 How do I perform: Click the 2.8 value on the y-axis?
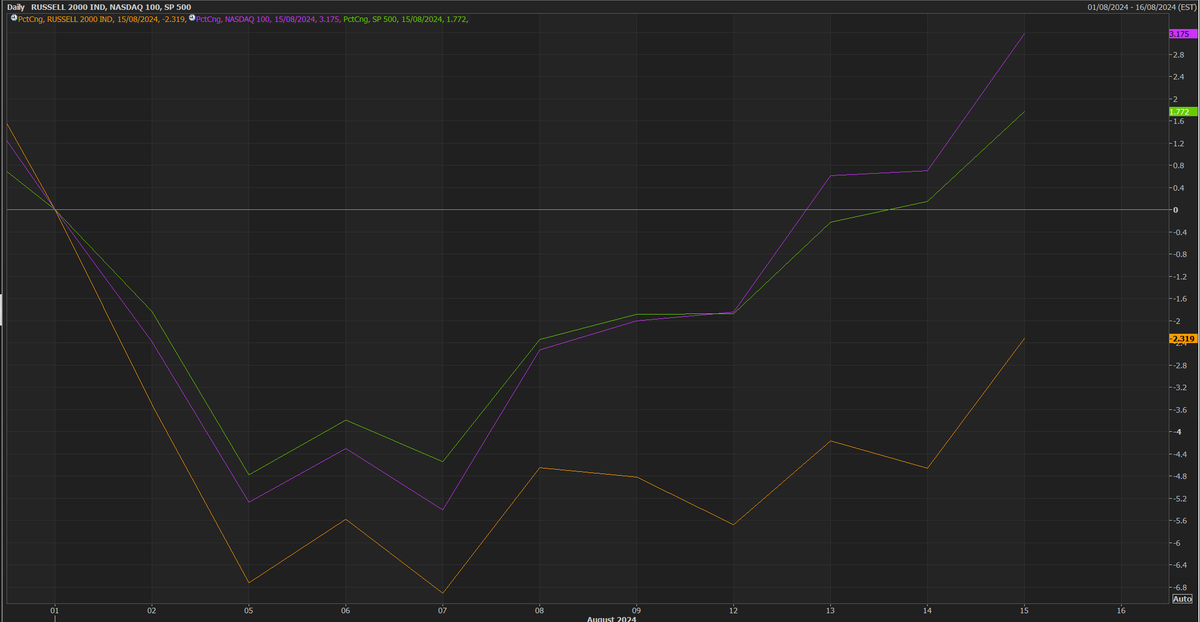1178,55
